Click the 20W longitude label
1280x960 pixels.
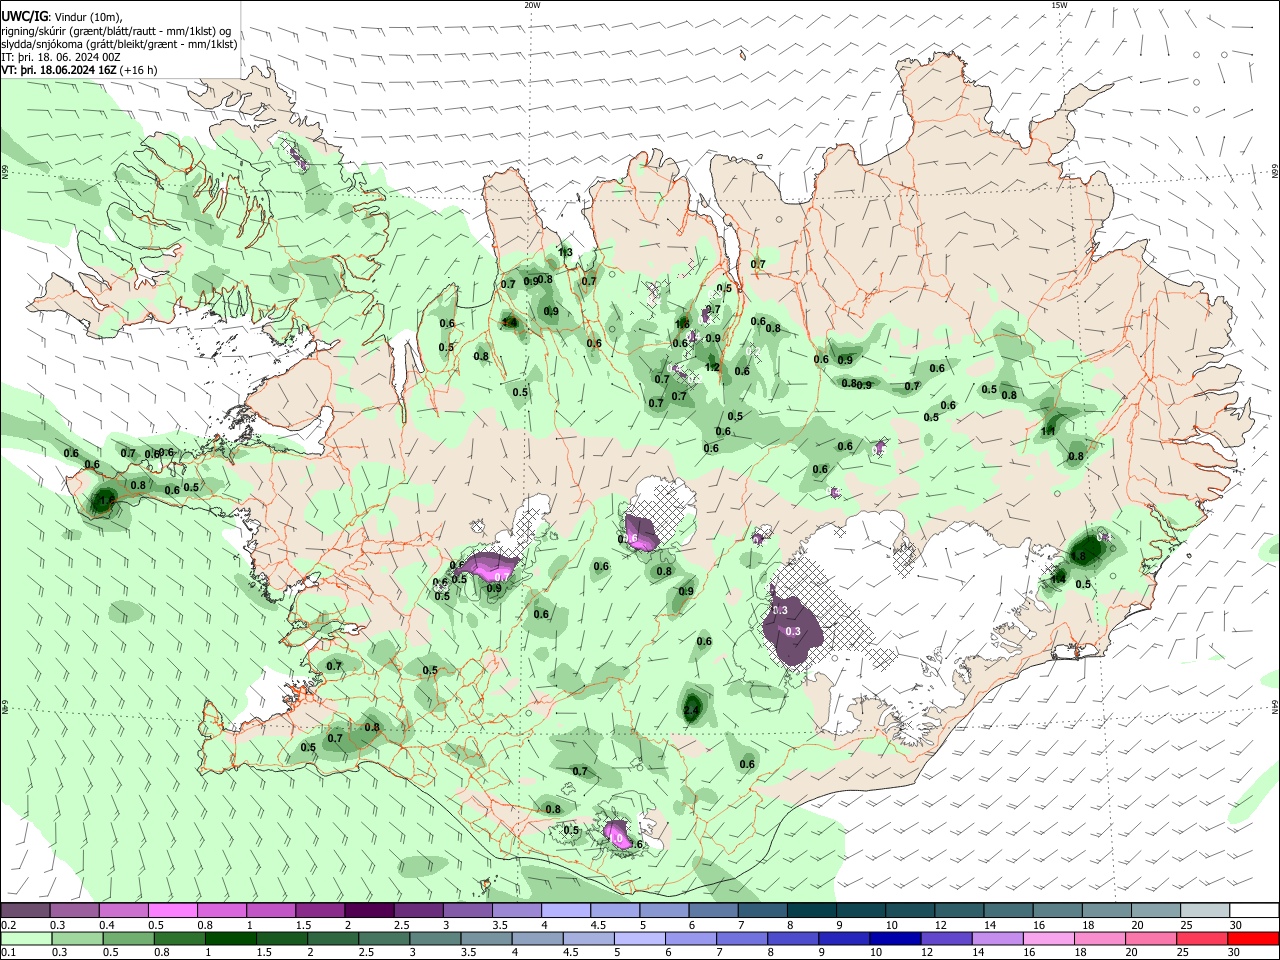pos(532,5)
